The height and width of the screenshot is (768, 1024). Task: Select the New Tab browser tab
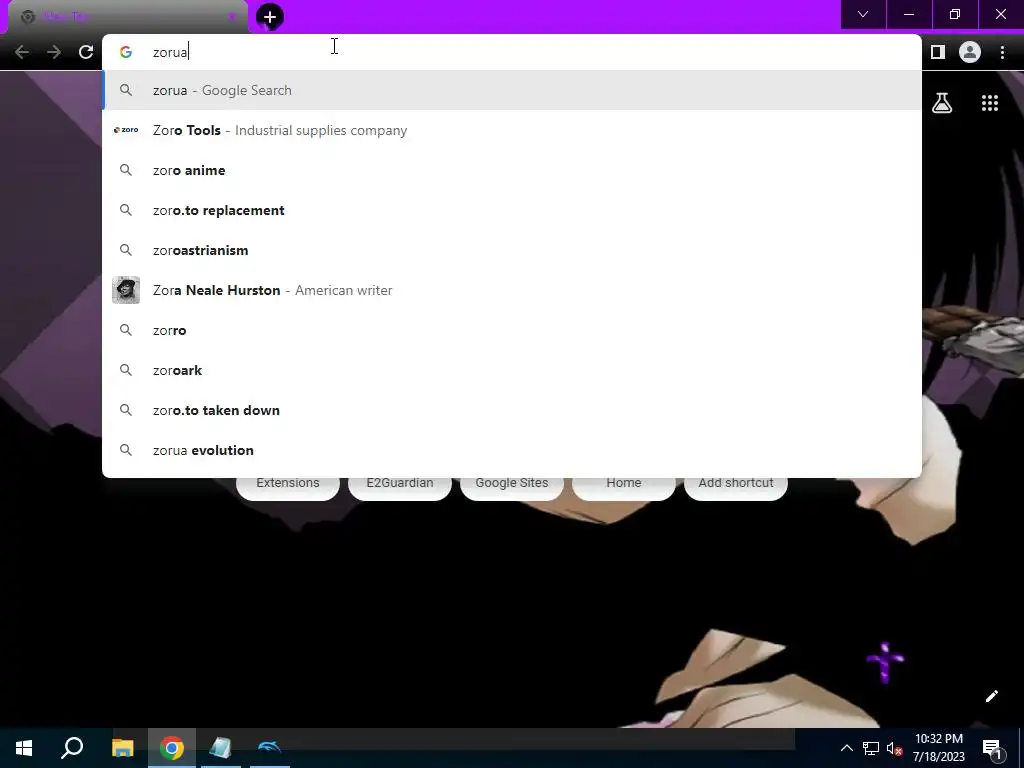point(127,17)
